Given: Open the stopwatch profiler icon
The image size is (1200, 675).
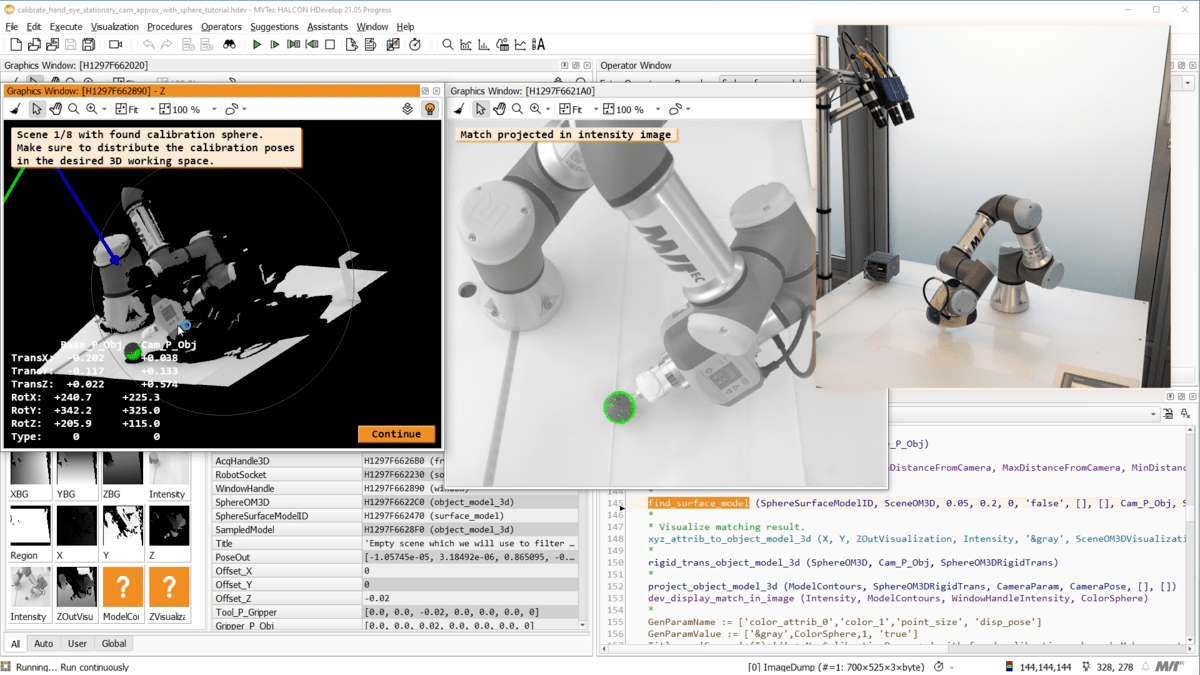Looking at the screenshot, I should pyautogui.click(x=415, y=45).
